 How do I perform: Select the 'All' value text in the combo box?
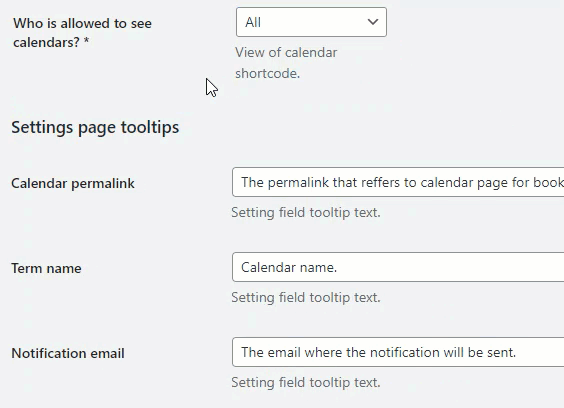(253, 22)
